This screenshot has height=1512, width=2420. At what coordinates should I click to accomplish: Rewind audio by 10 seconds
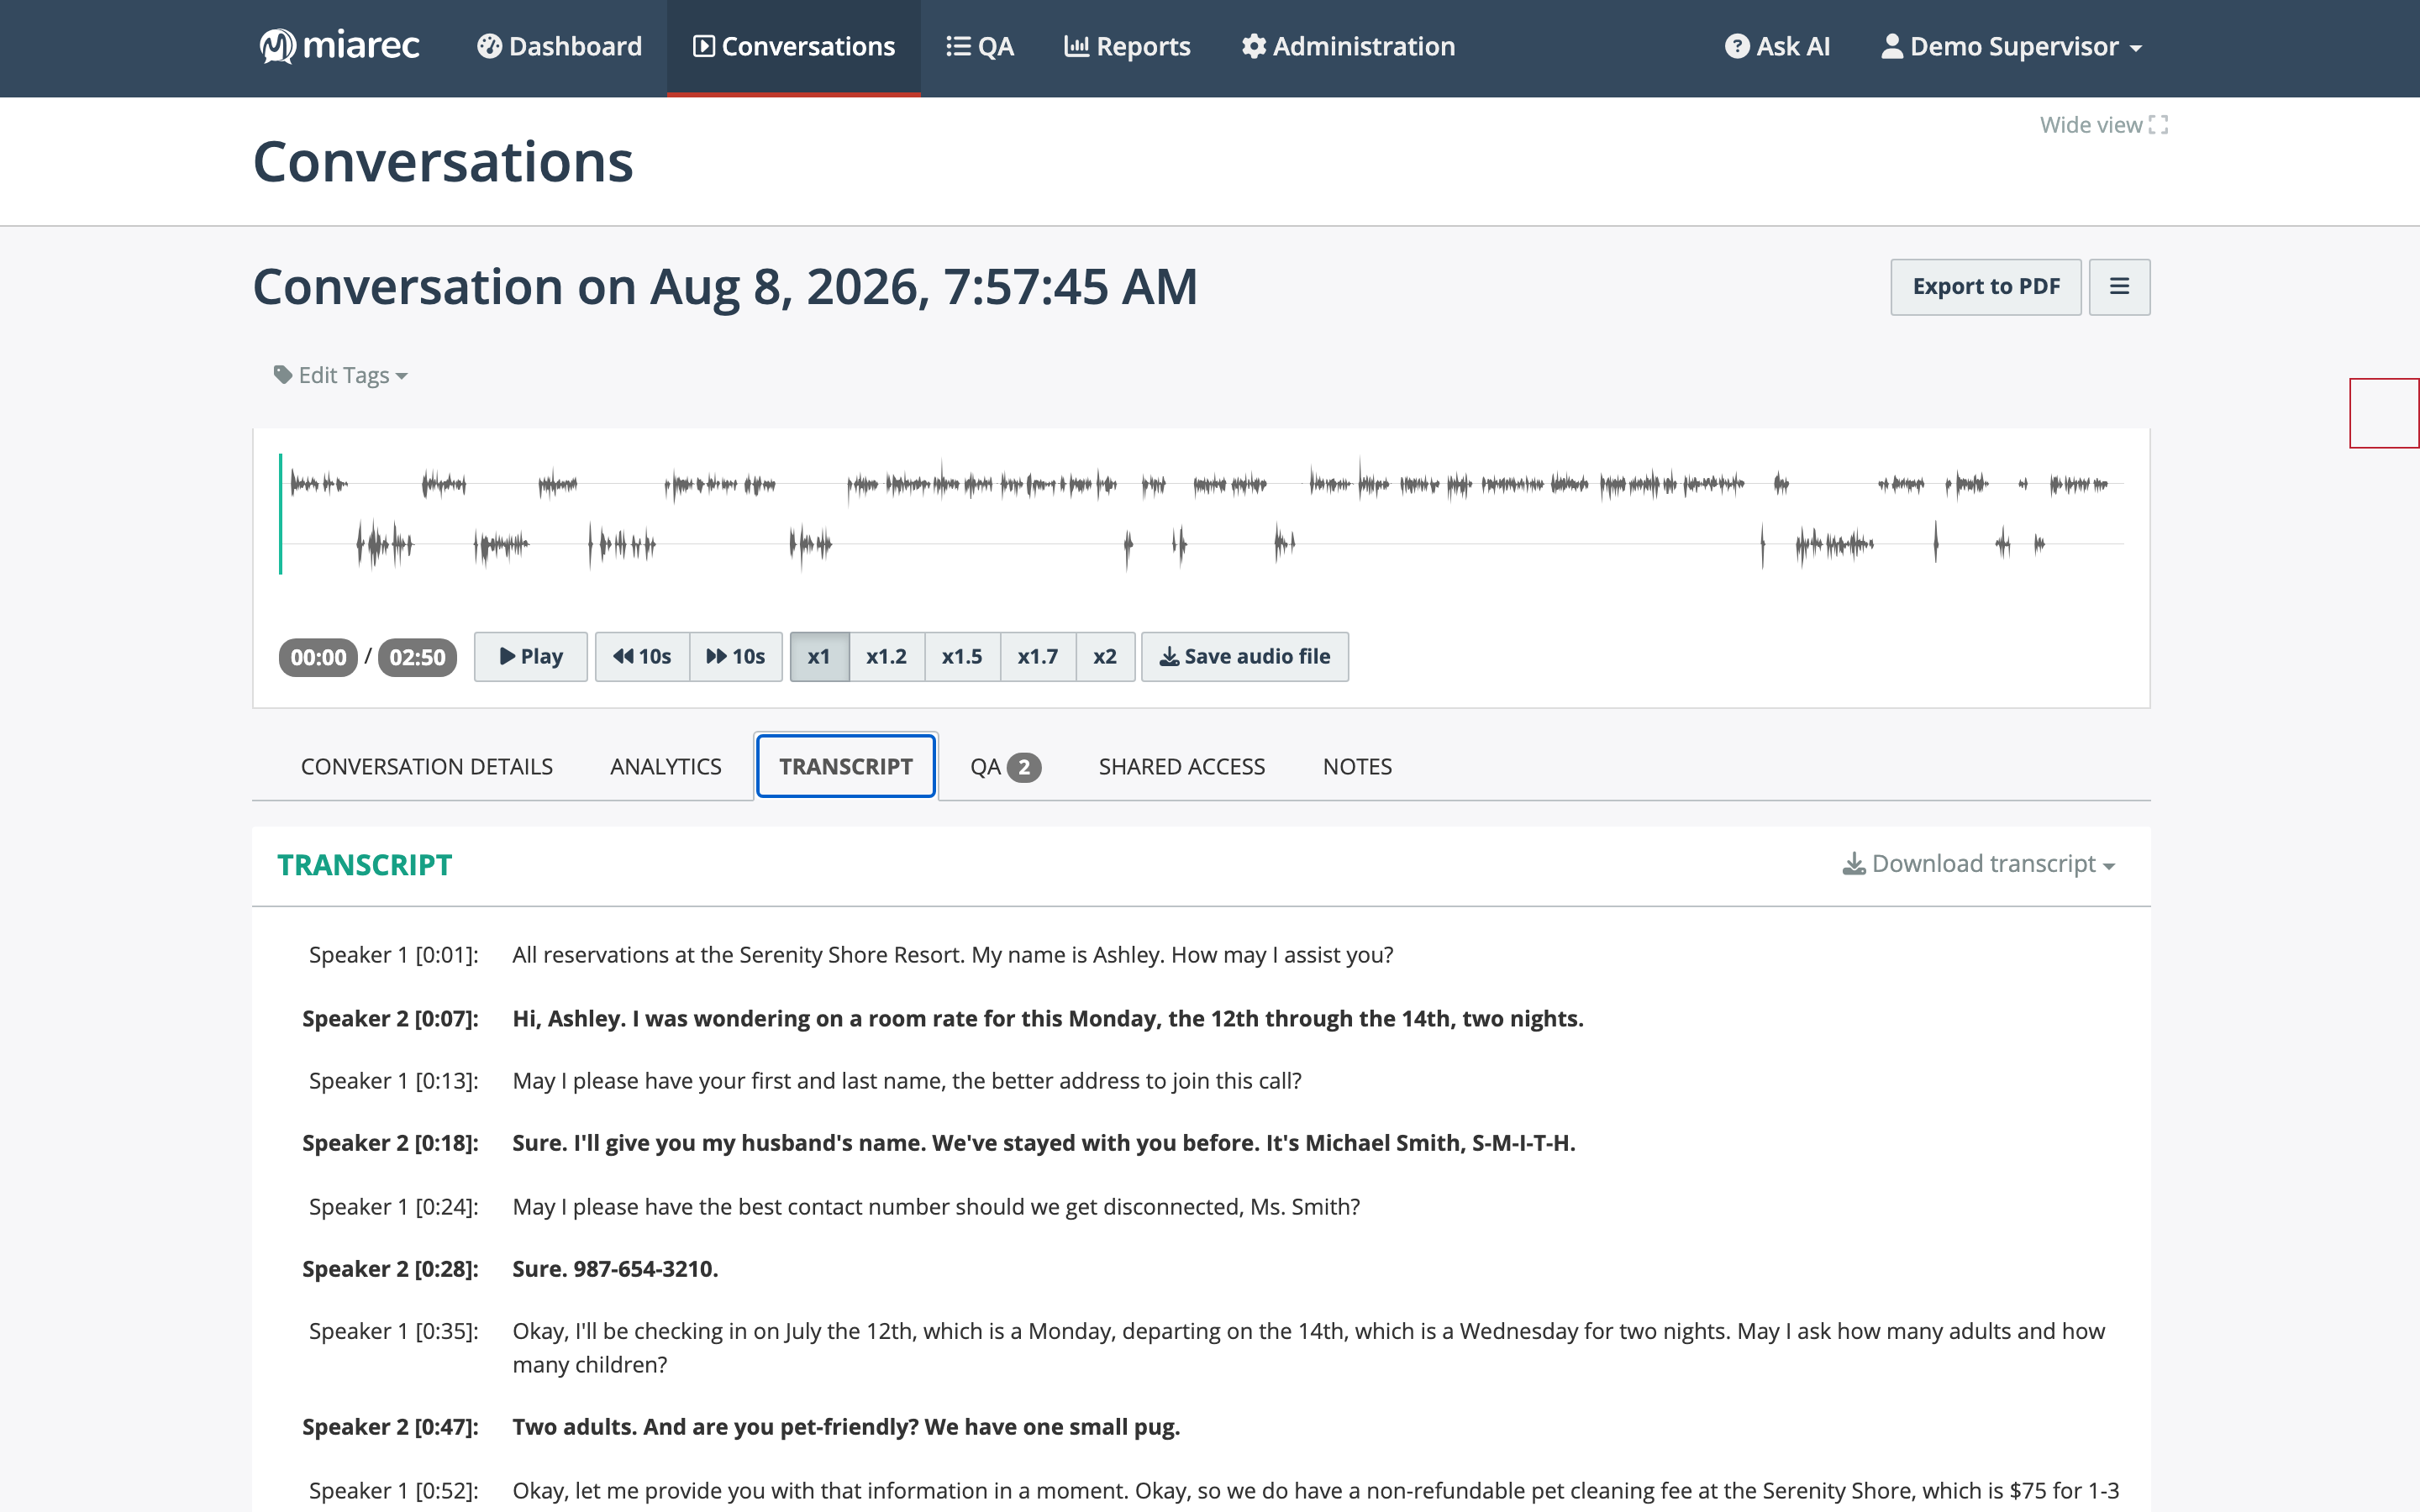(642, 657)
